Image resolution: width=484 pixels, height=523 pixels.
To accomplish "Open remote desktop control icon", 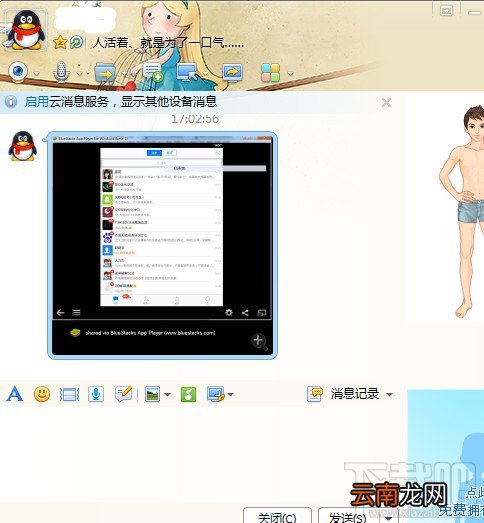I will pos(188,72).
